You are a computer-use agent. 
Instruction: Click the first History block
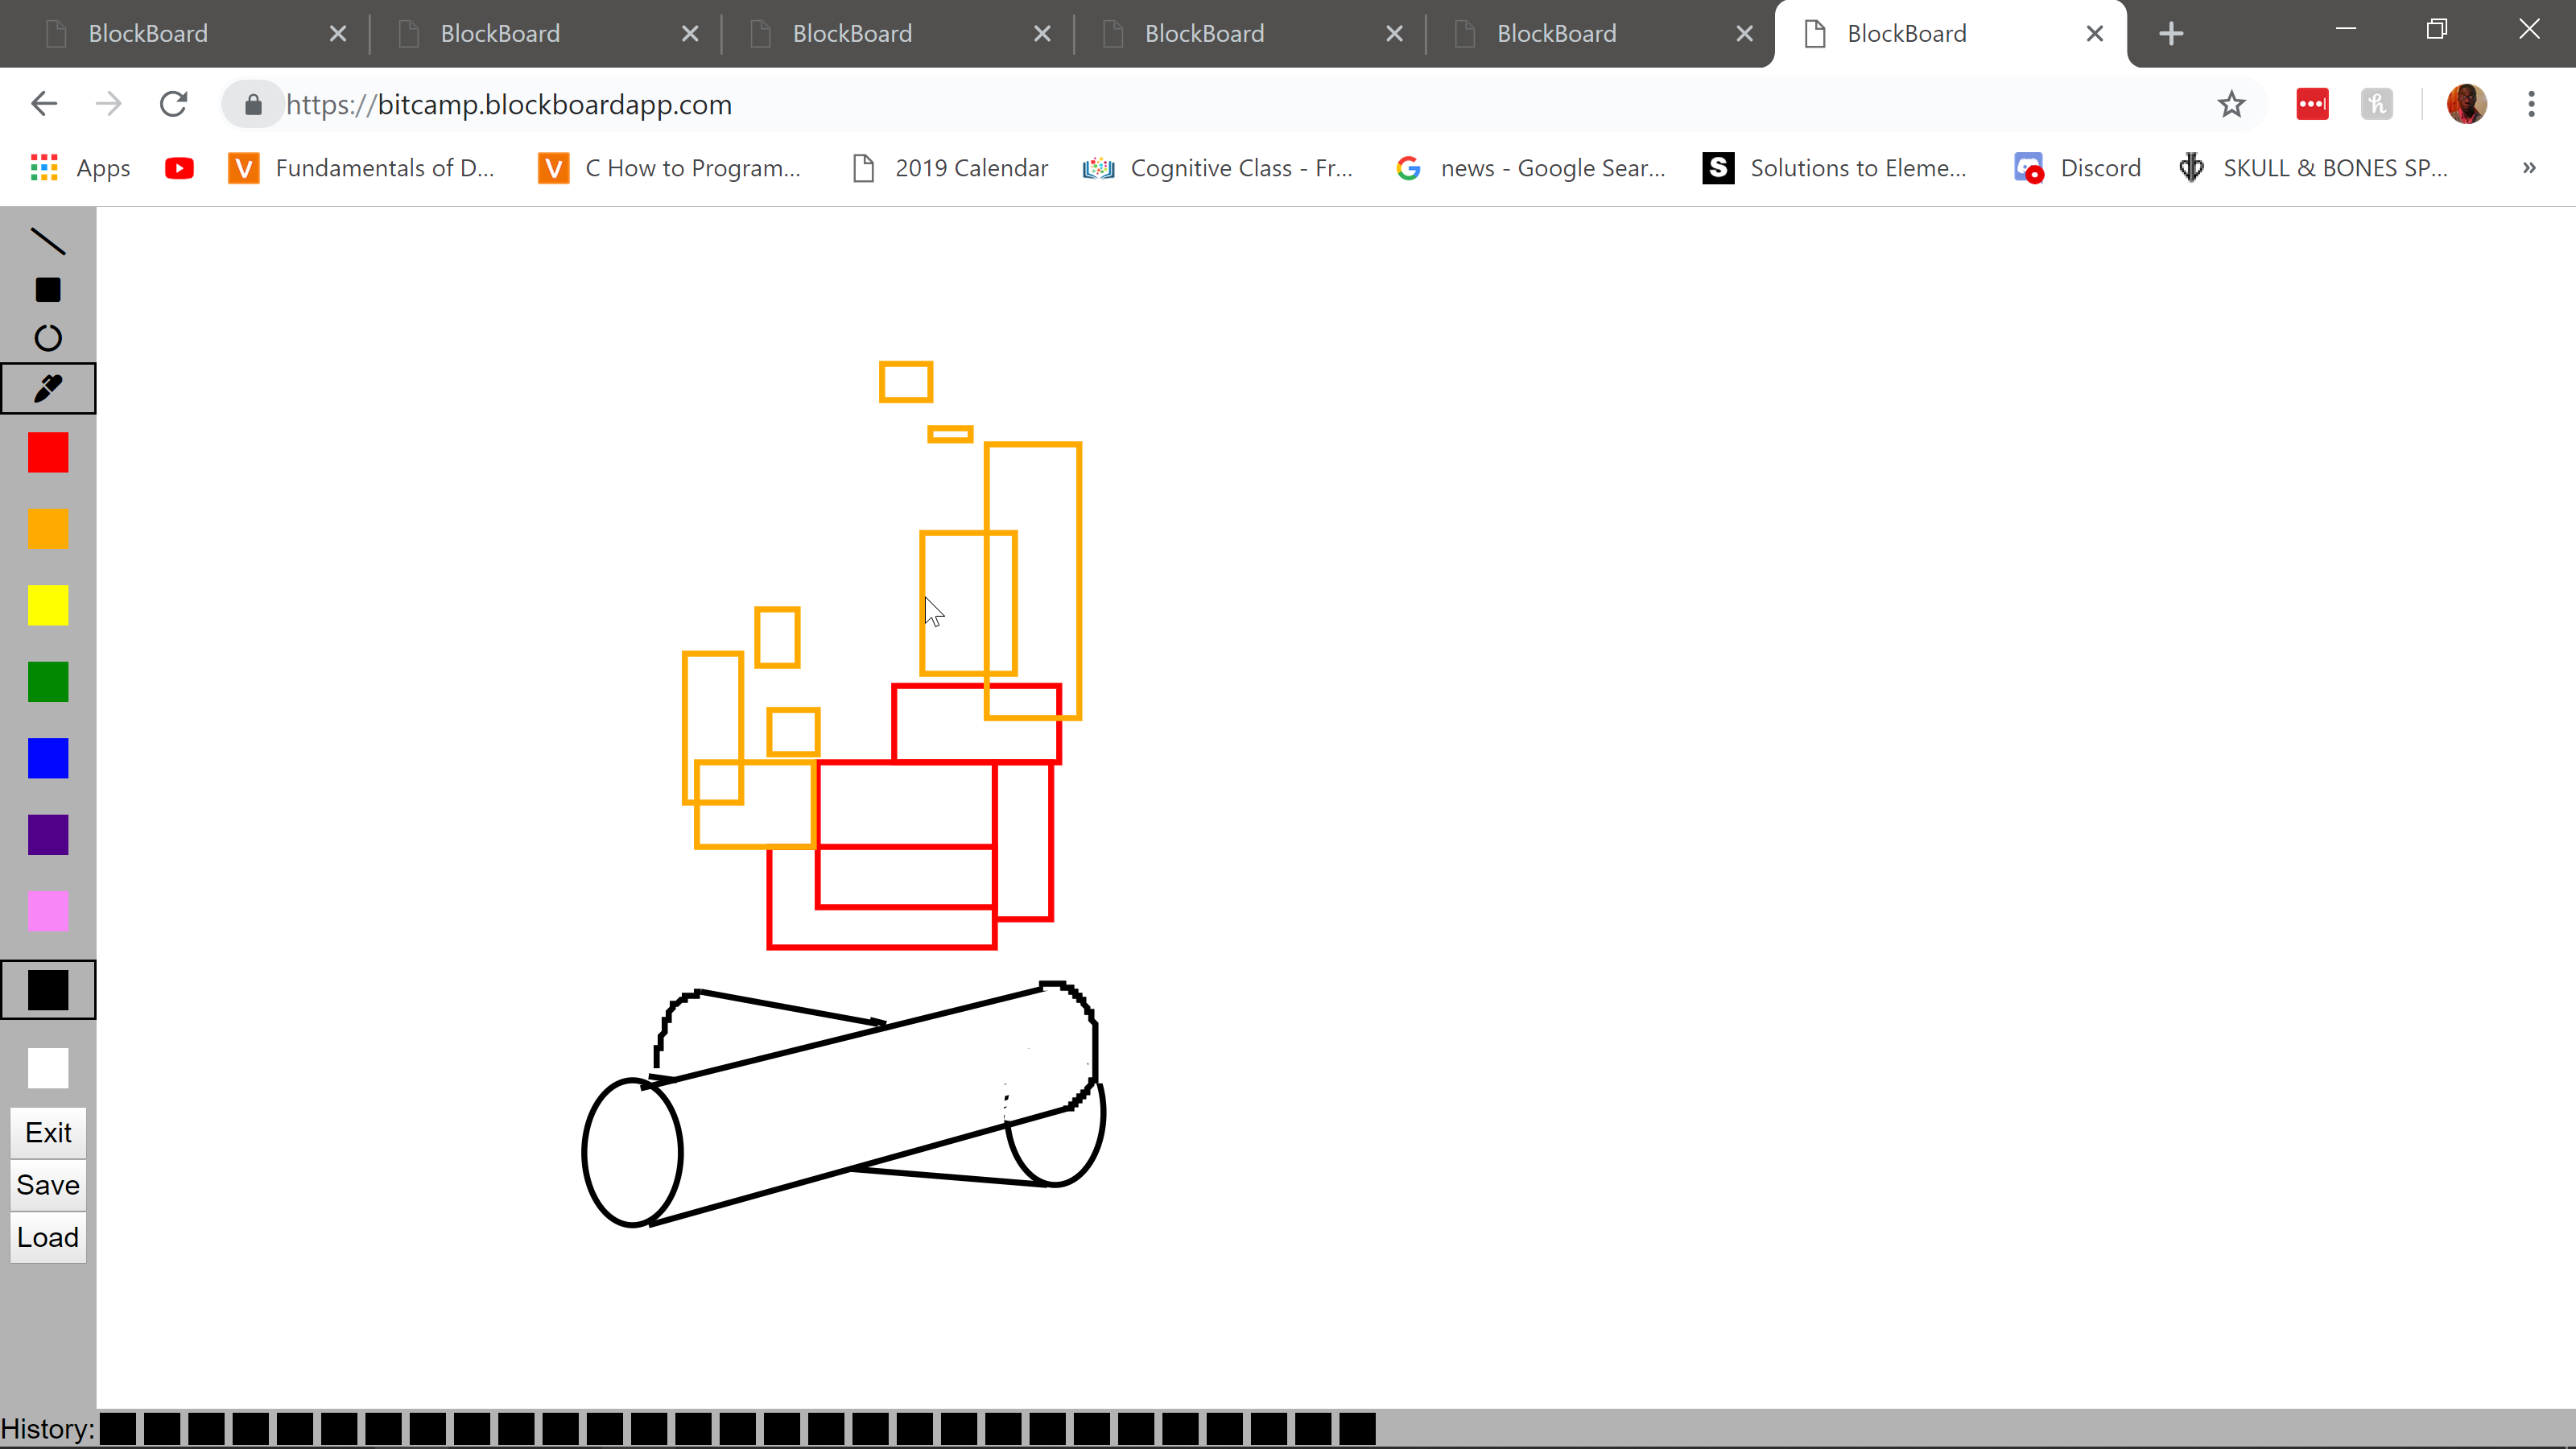[x=118, y=1428]
